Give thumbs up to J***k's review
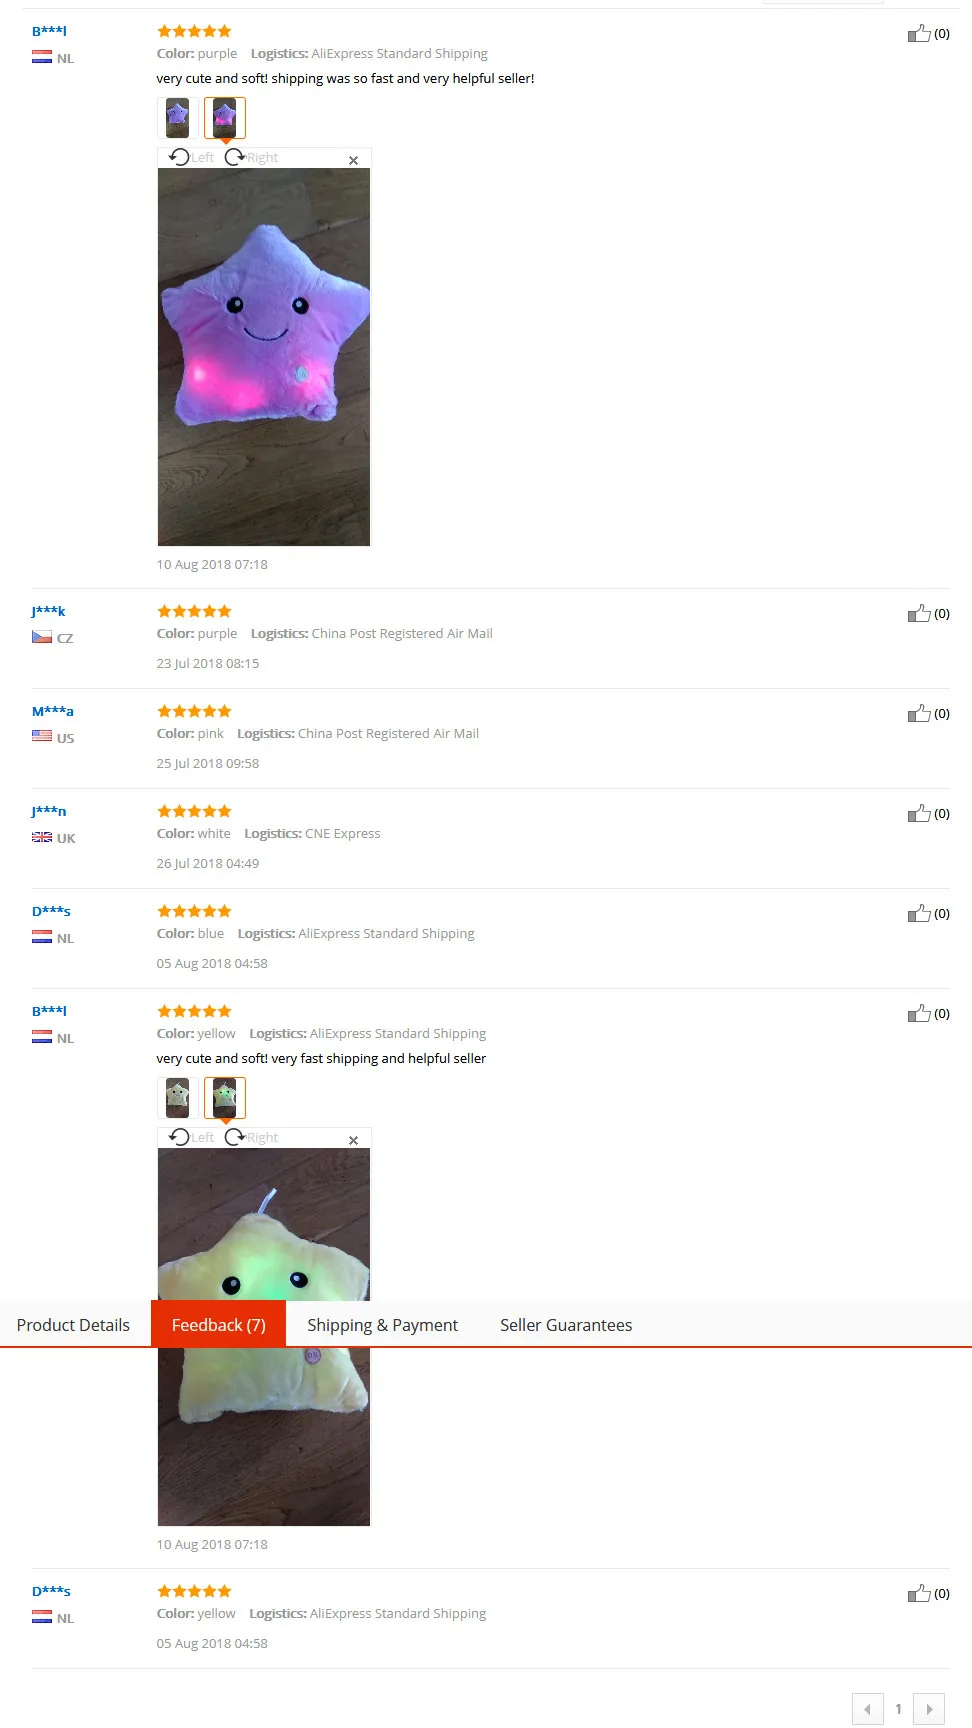The height and width of the screenshot is (1728, 972). click(919, 614)
